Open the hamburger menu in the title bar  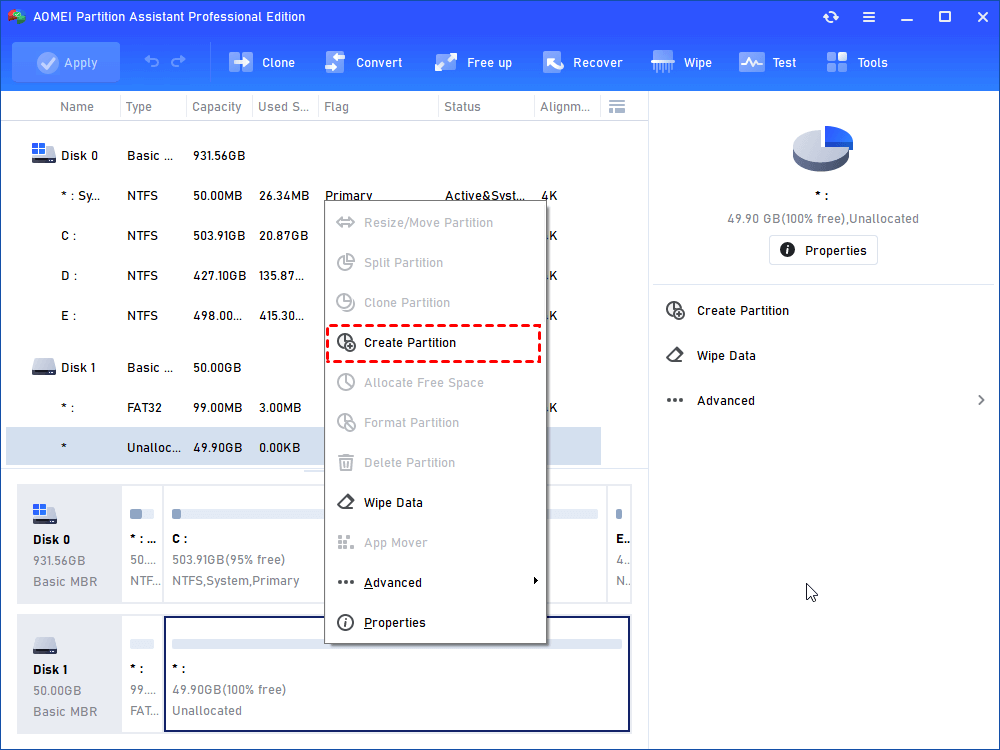(869, 17)
